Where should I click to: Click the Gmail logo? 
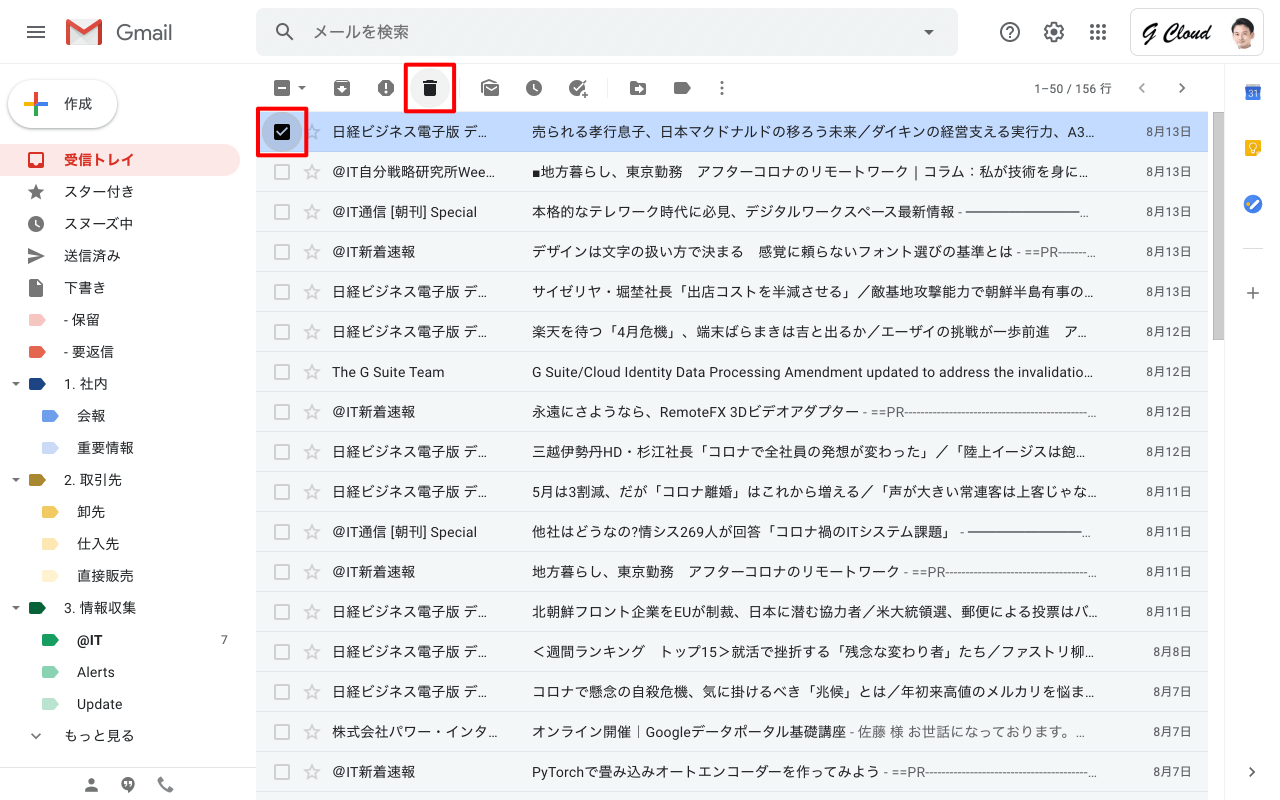pyautogui.click(x=120, y=32)
